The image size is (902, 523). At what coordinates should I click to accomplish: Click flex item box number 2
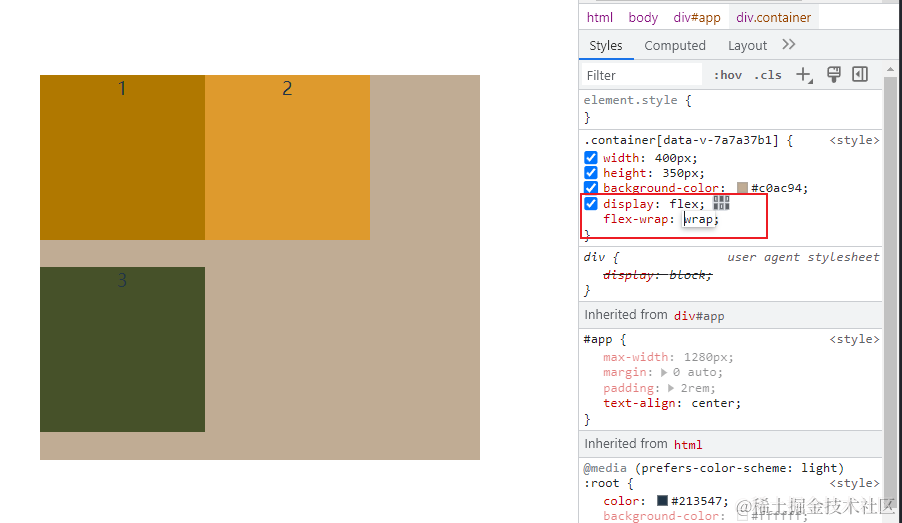(x=287, y=157)
